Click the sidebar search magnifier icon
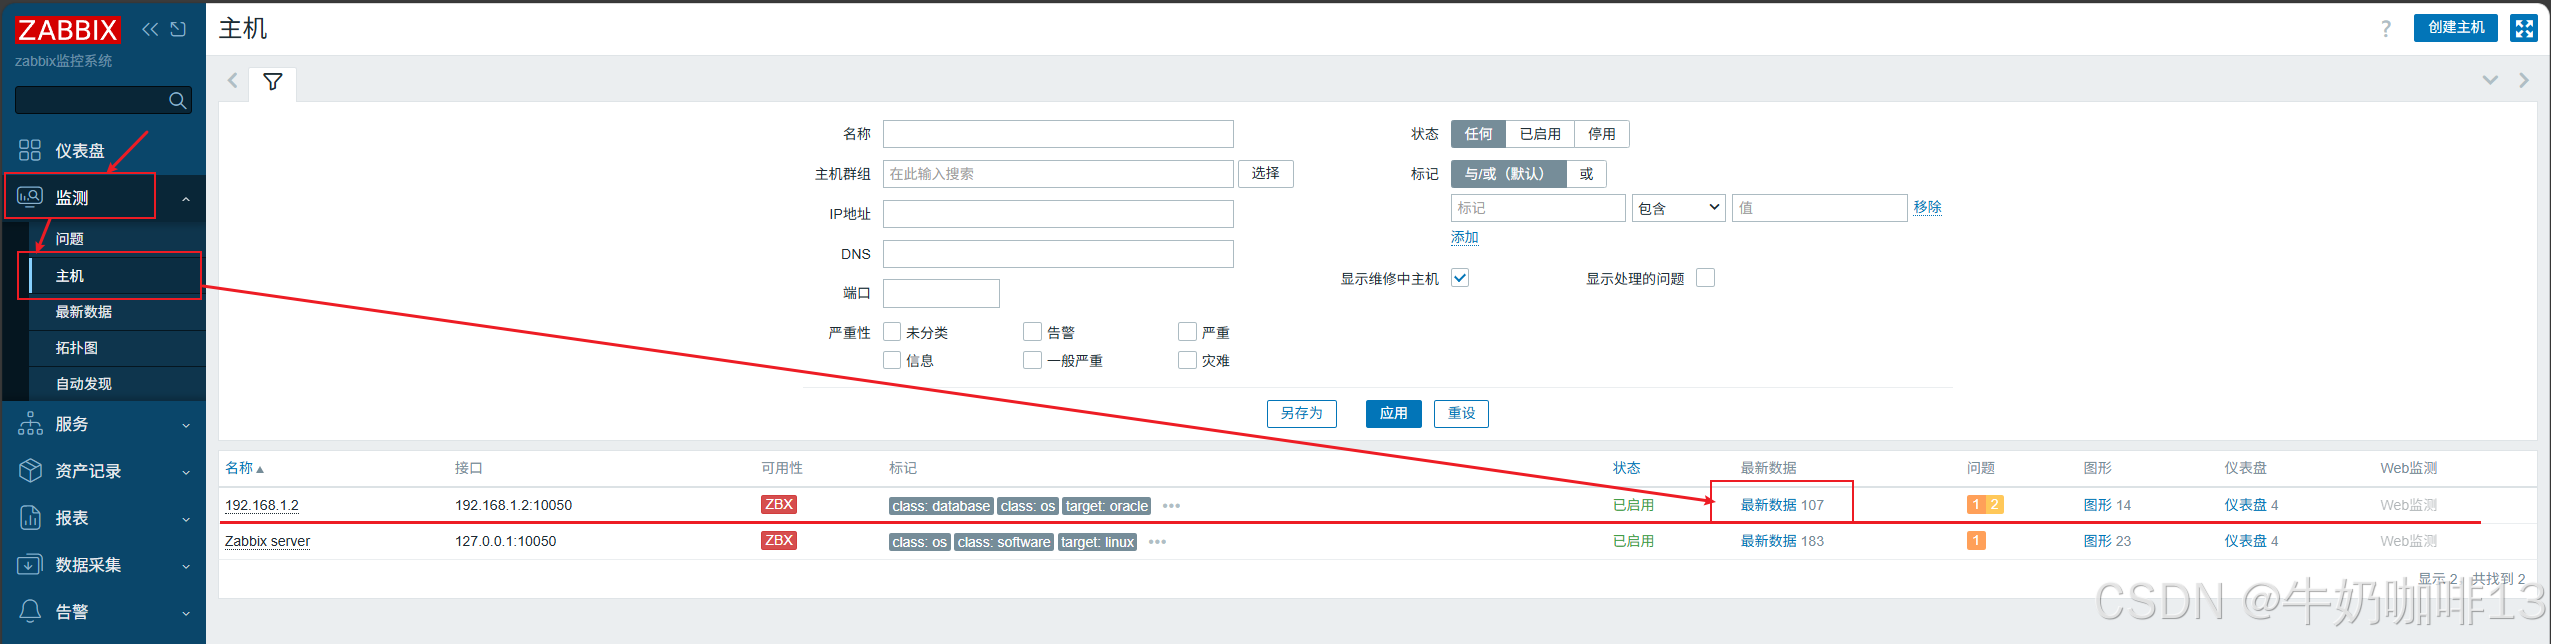The width and height of the screenshot is (2551, 644). [177, 100]
